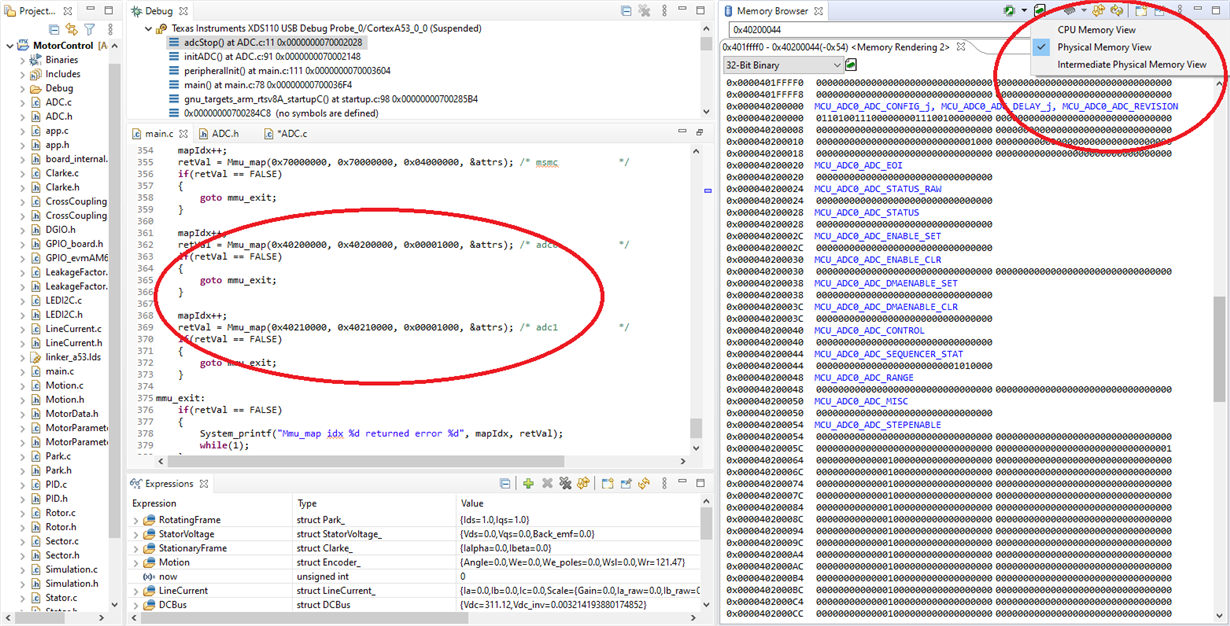Pin Expressions view to debug context
This screenshot has height=626, width=1230.
pos(626,484)
